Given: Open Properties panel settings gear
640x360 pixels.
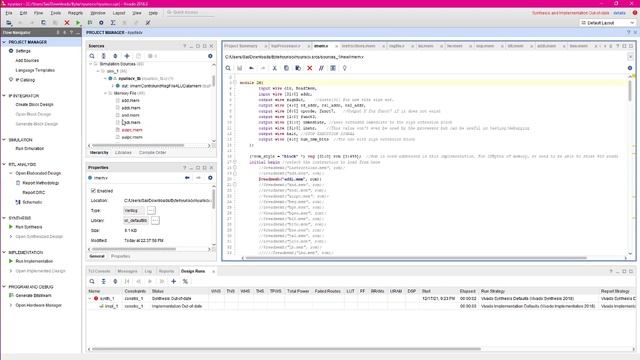Looking at the screenshot, I should tap(210, 178).
